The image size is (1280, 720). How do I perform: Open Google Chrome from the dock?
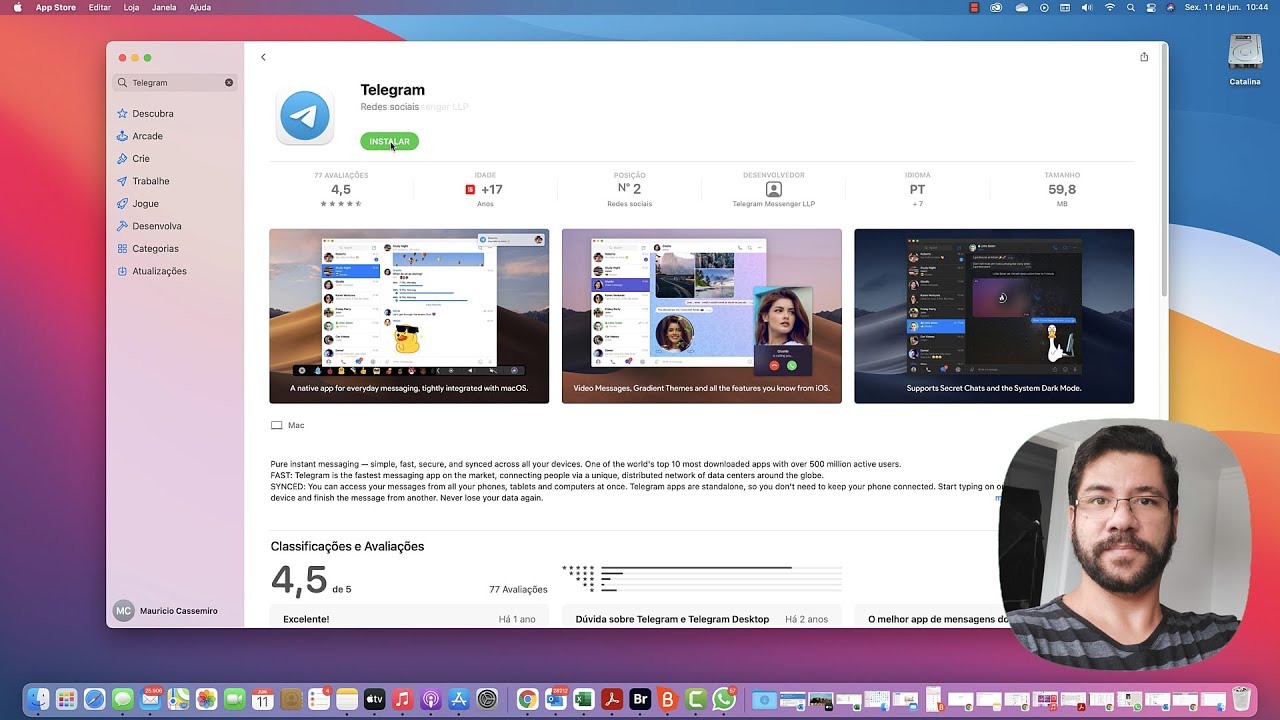(x=527, y=700)
